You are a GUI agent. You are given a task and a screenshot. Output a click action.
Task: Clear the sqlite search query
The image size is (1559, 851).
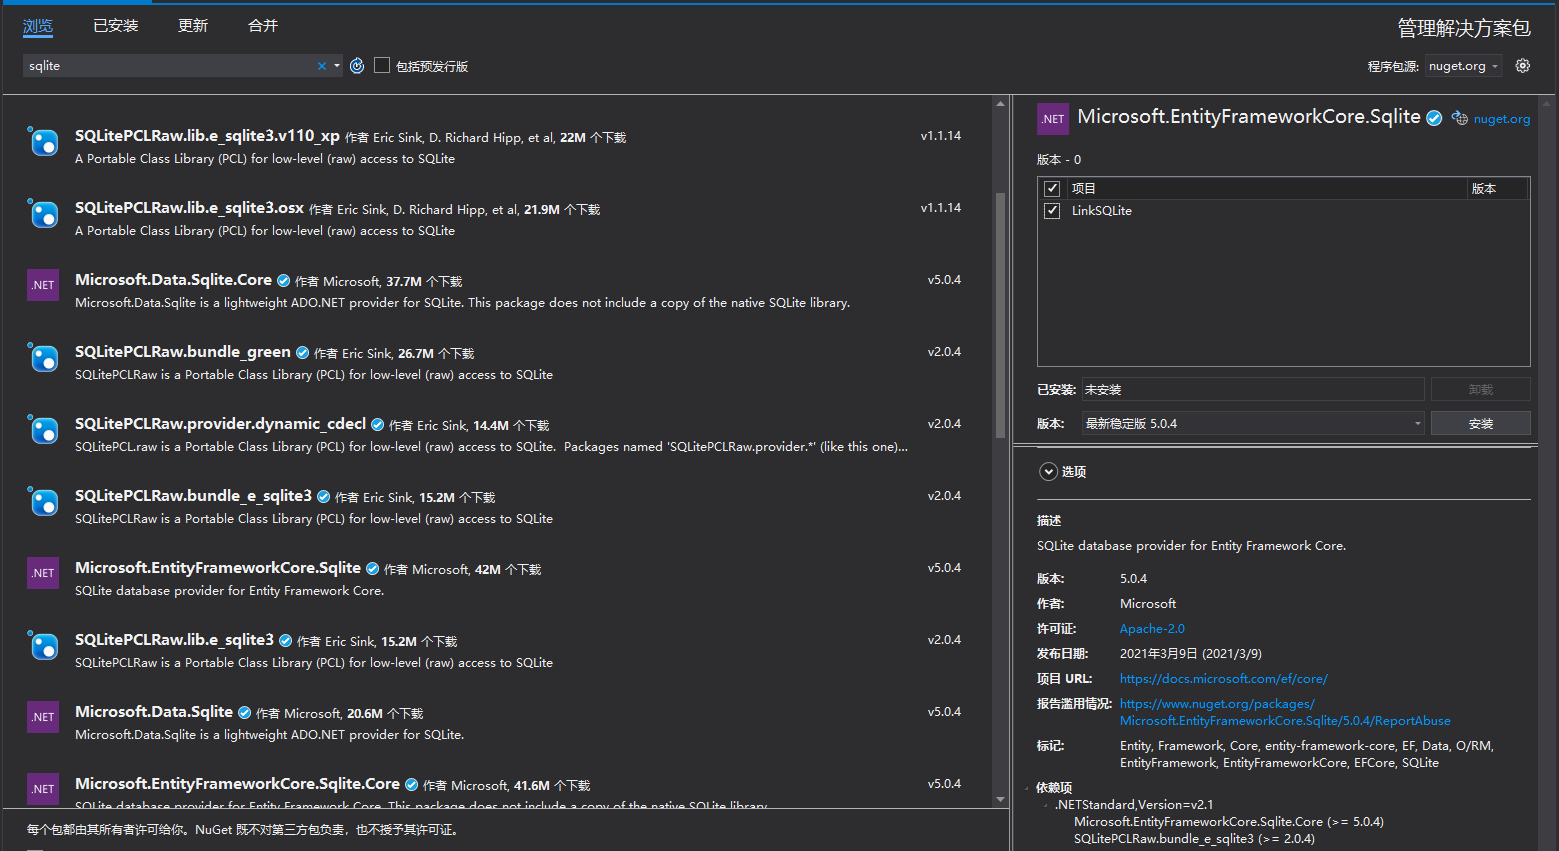pyautogui.click(x=322, y=65)
